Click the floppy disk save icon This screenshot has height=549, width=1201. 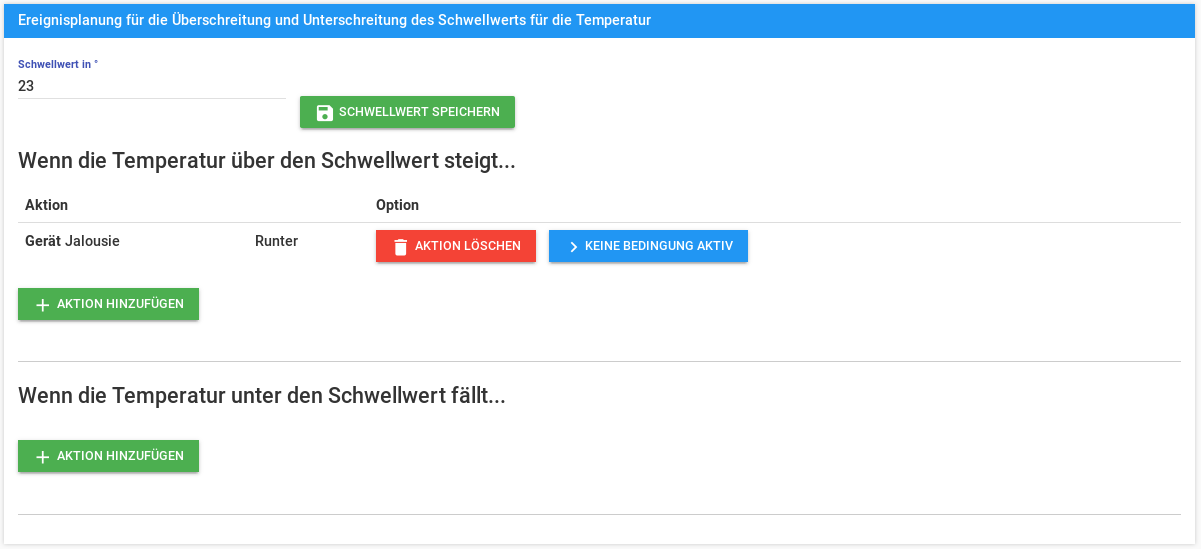click(324, 112)
